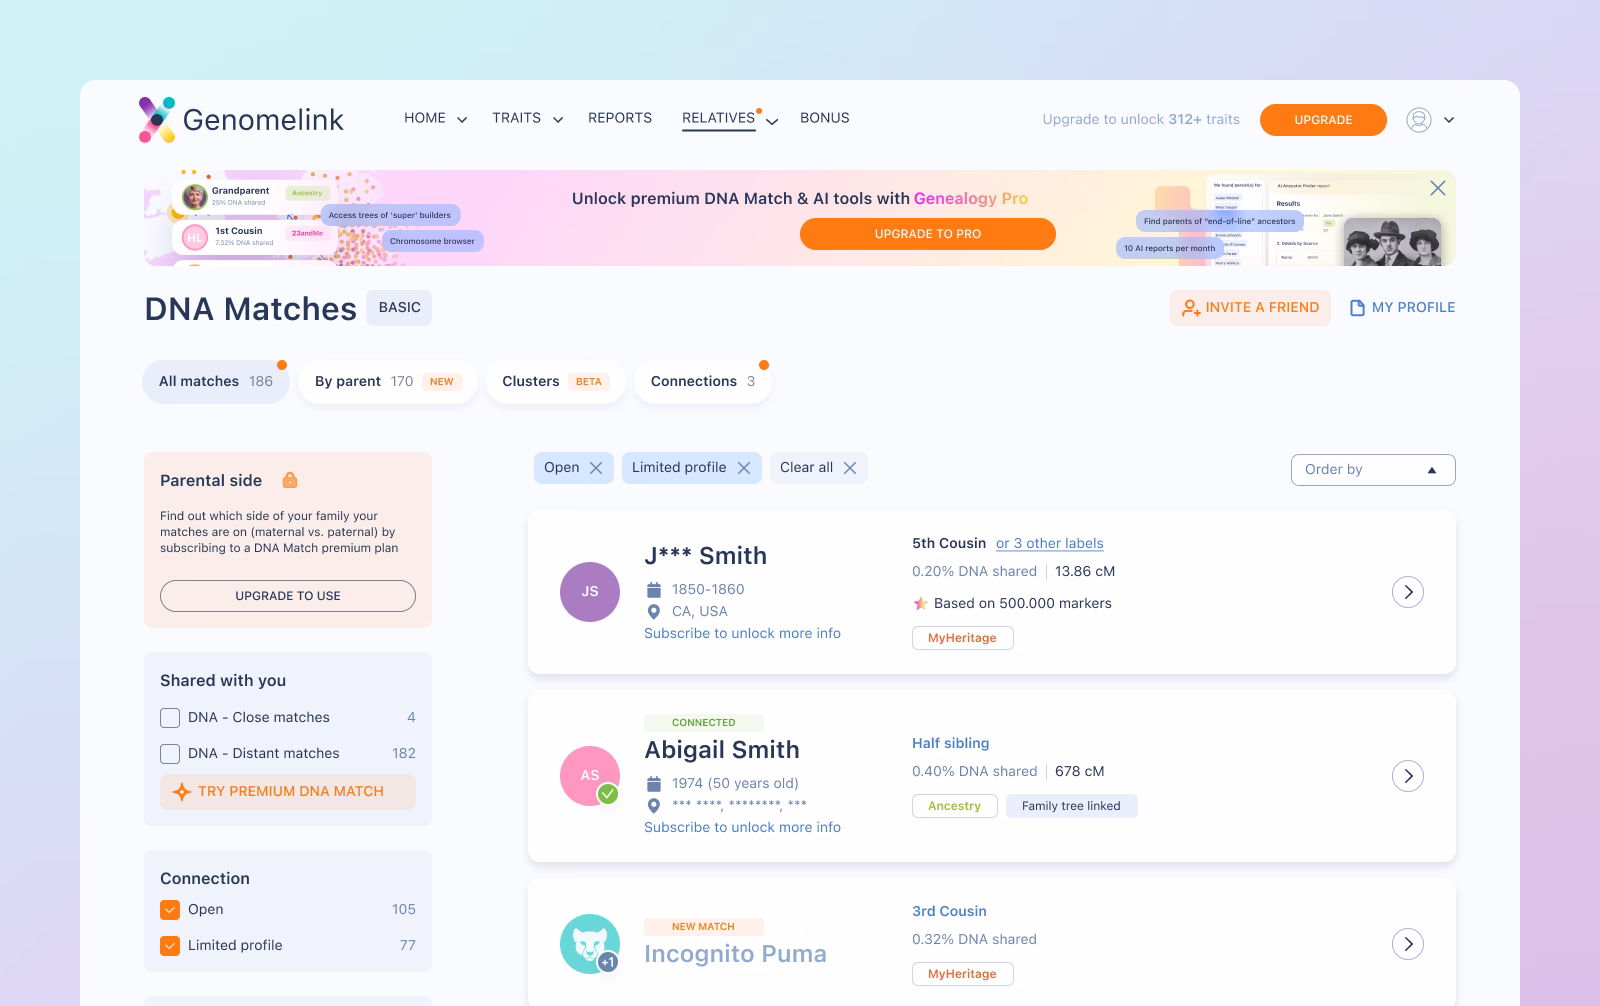The width and height of the screenshot is (1600, 1006).
Task: Select the All matches tab
Action: [x=216, y=382]
